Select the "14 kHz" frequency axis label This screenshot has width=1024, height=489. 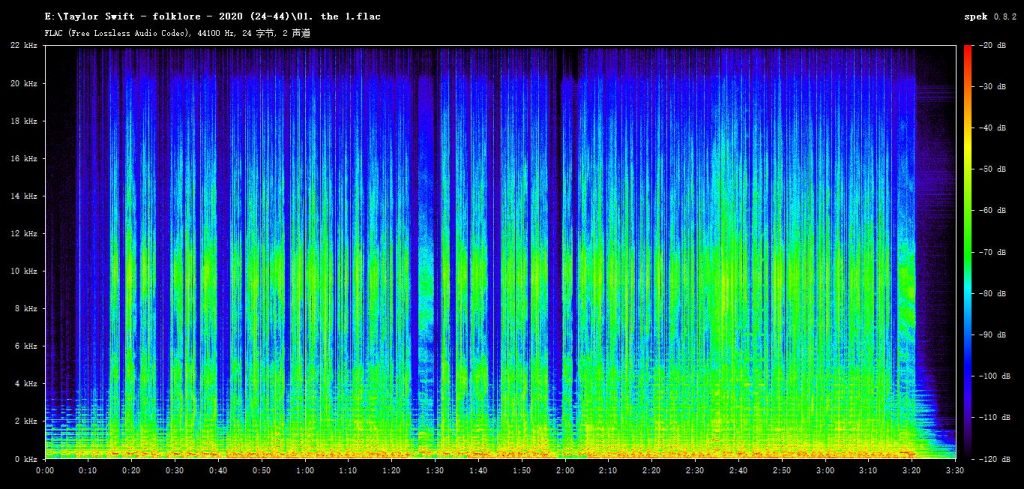tap(25, 196)
